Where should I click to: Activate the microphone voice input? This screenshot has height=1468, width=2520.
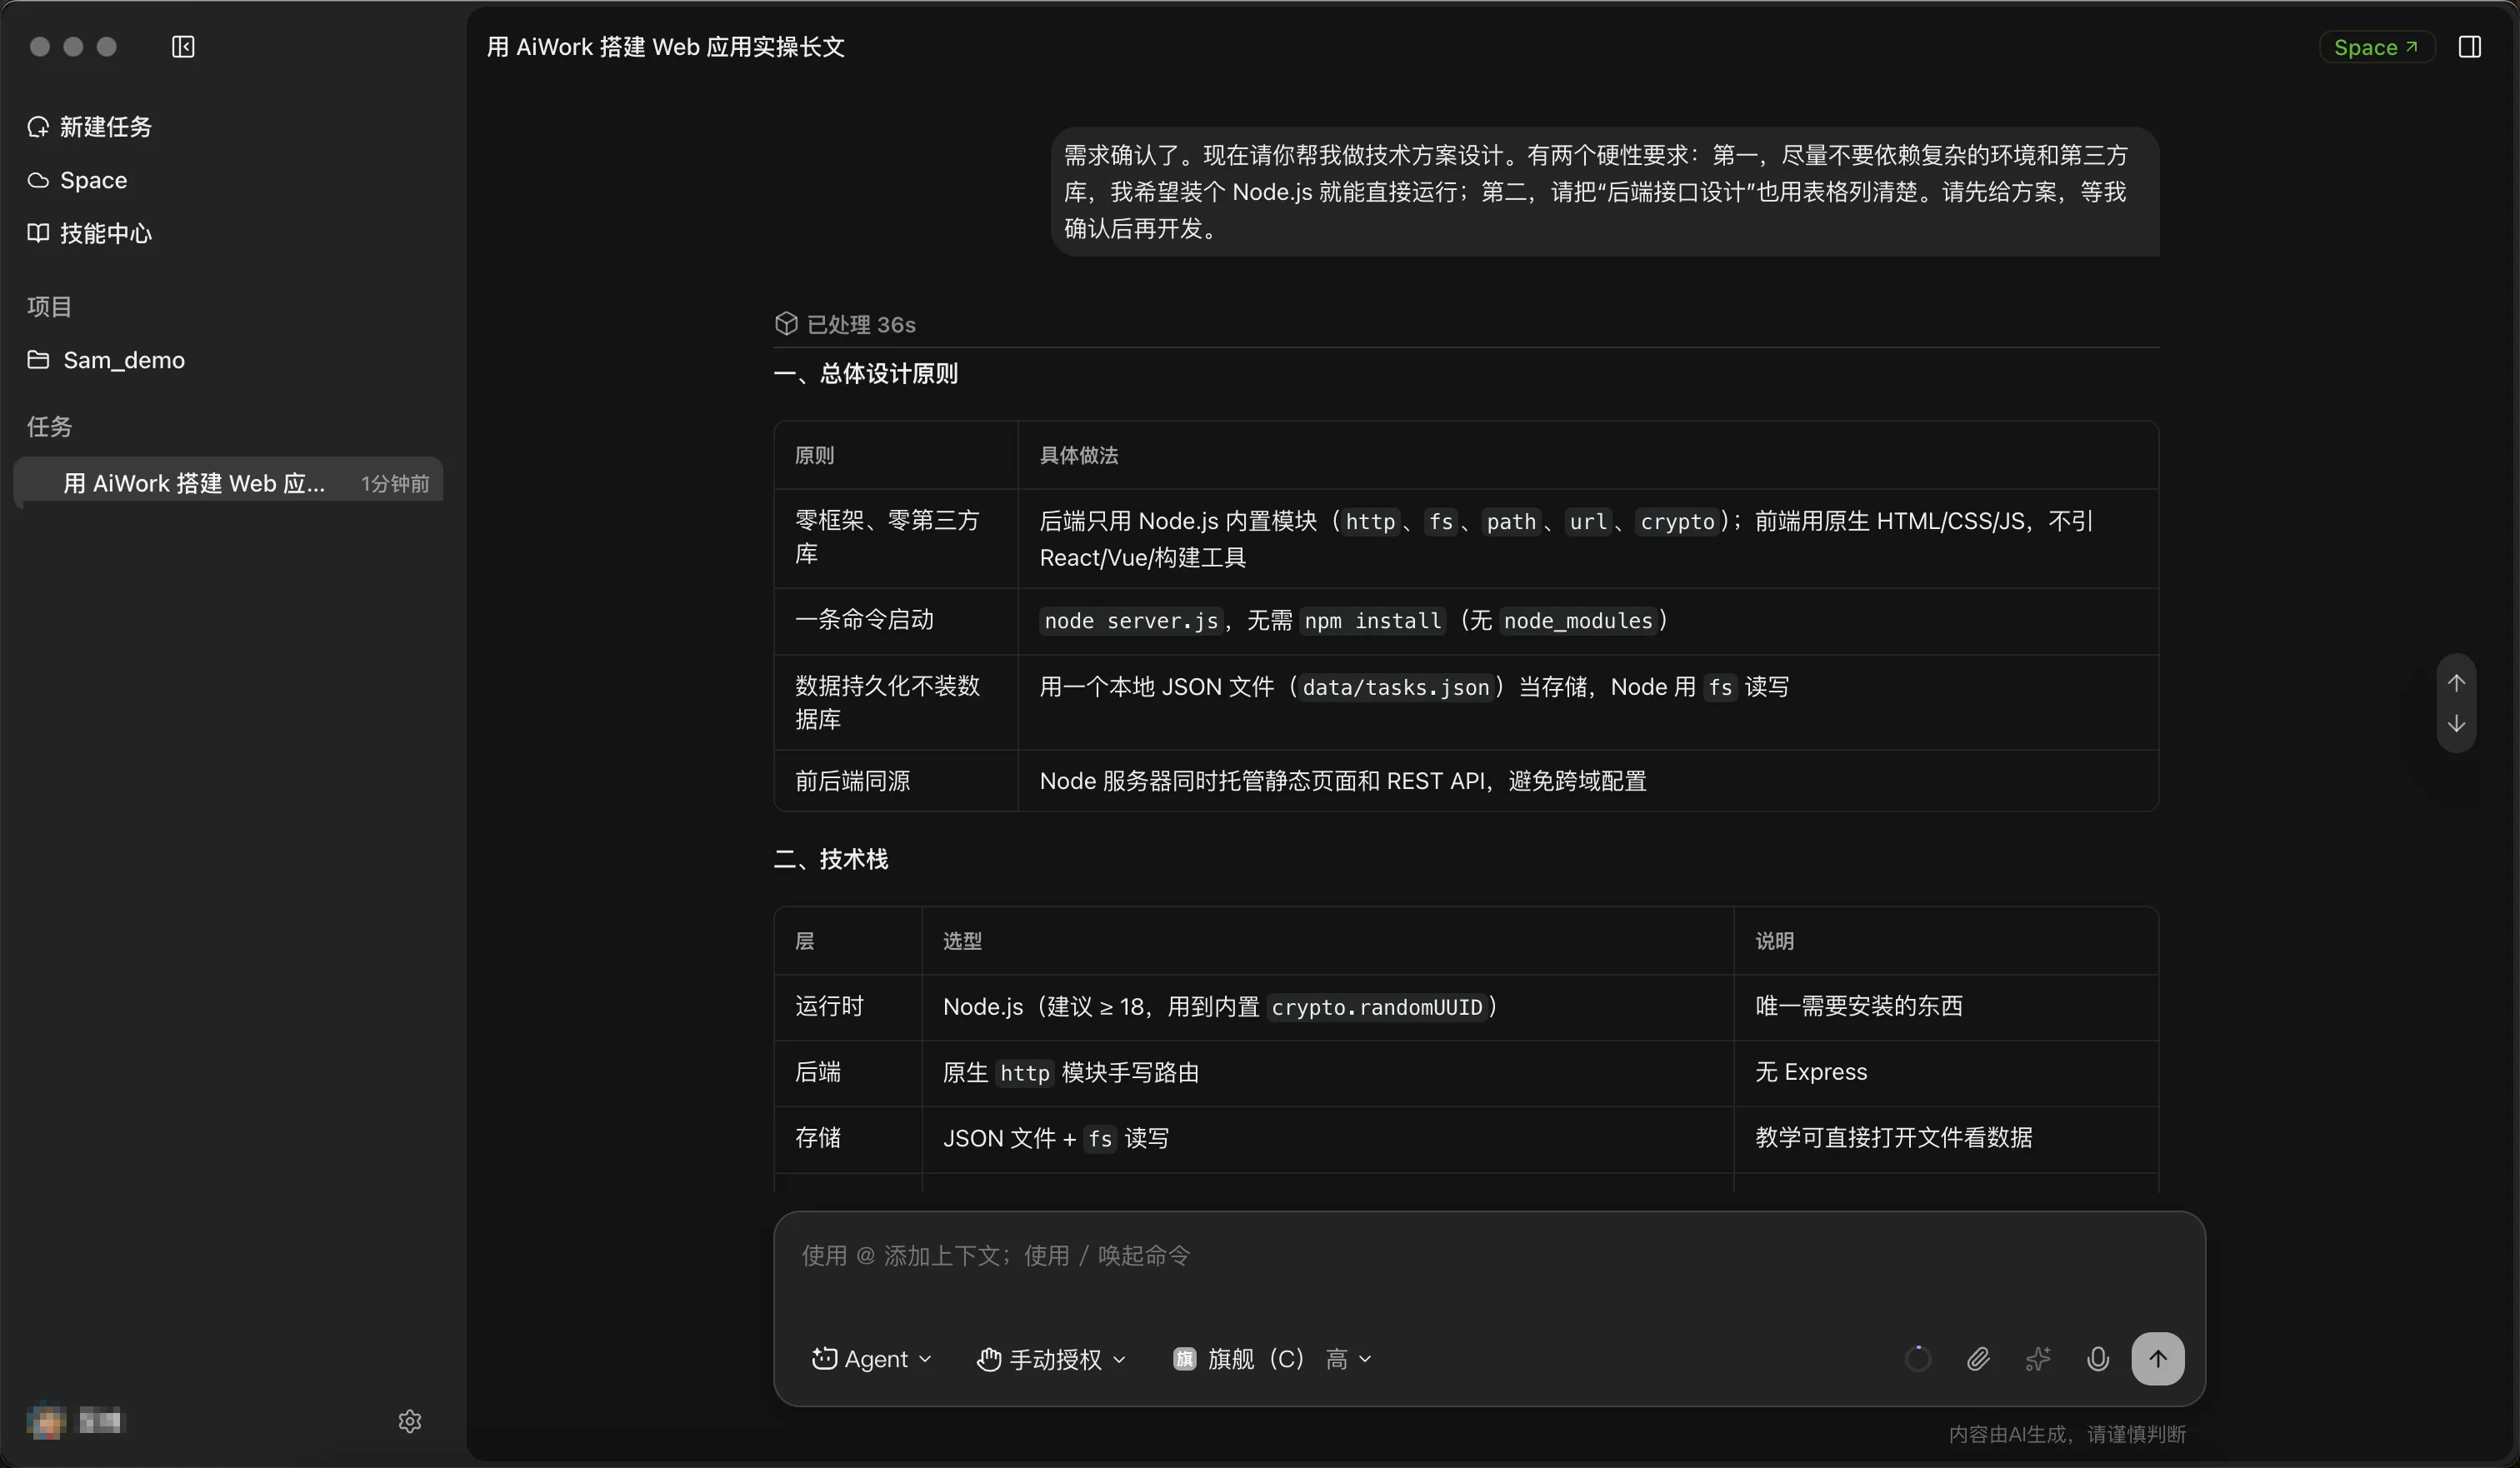pyautogui.click(x=2097, y=1359)
